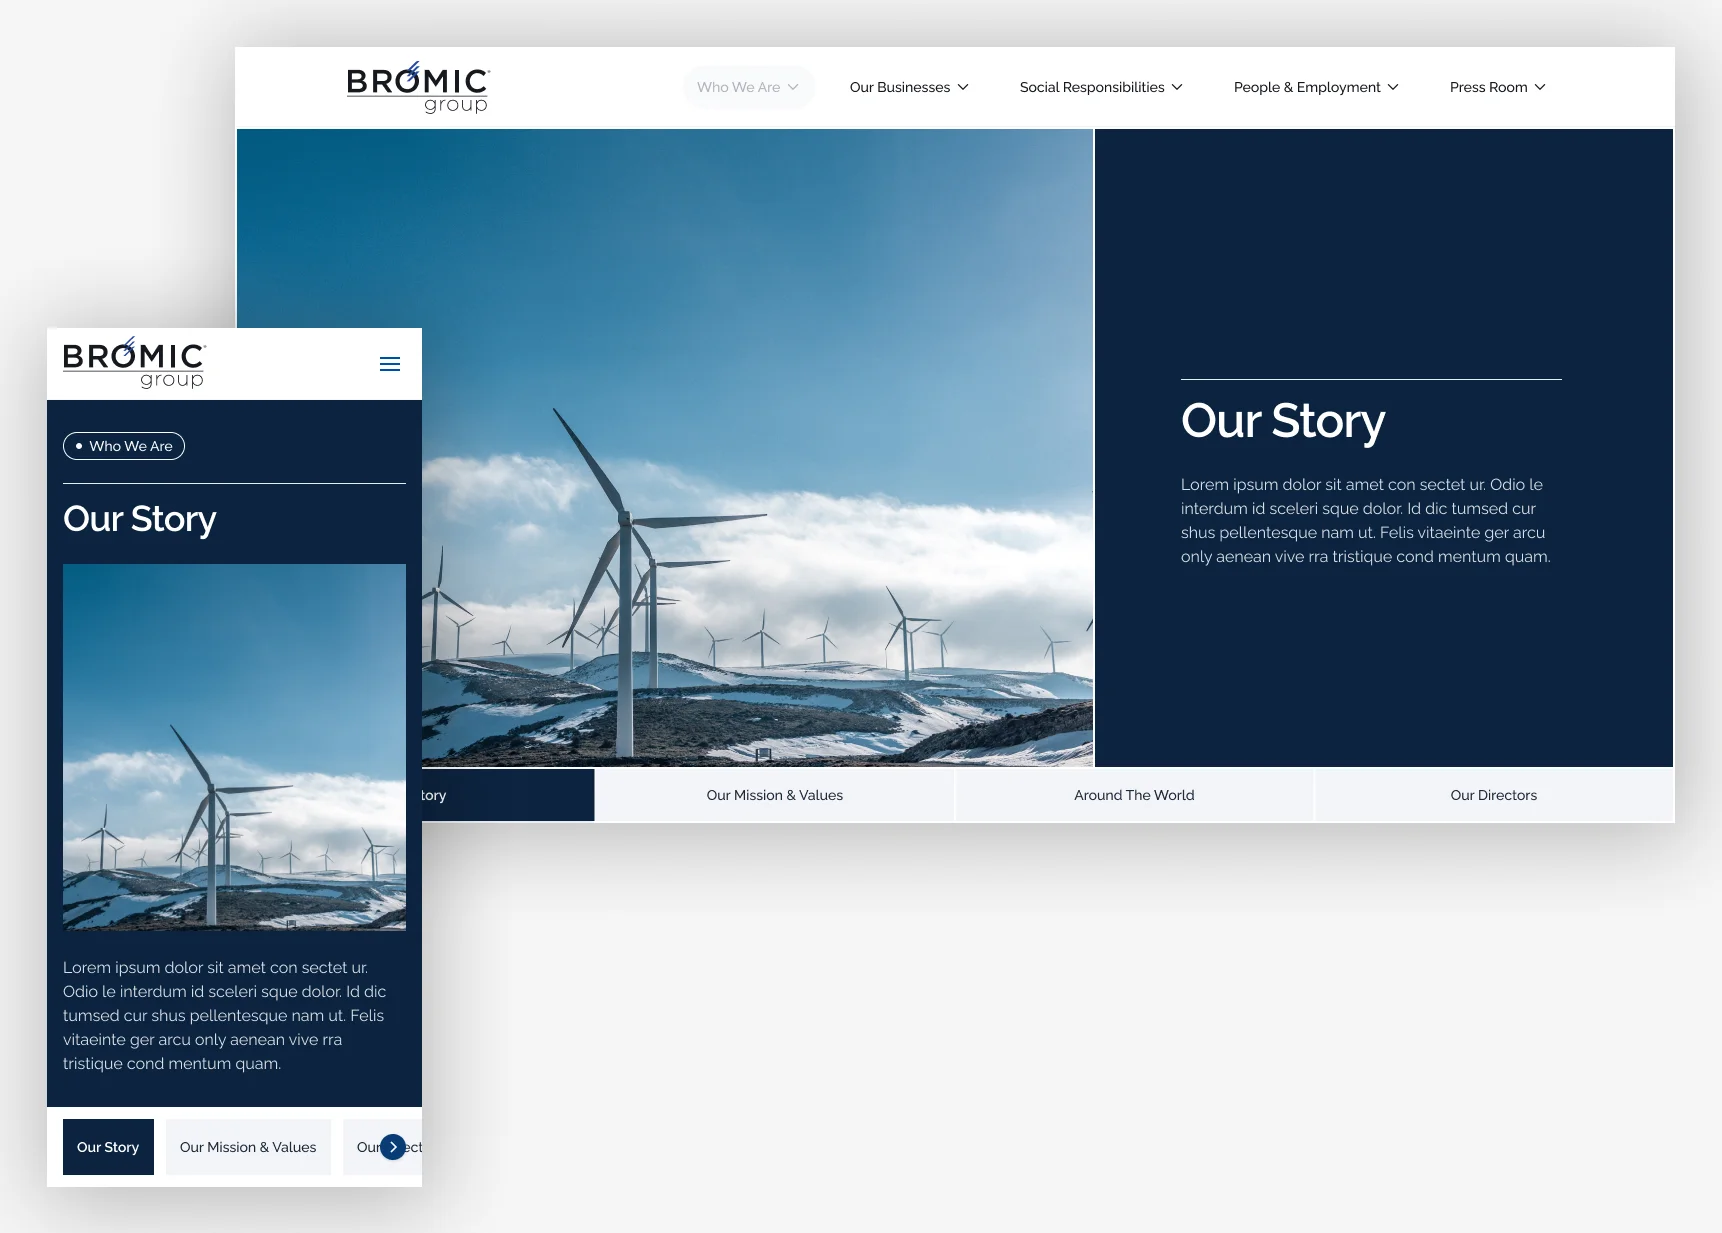Open the mobile hamburger menu

point(390,364)
